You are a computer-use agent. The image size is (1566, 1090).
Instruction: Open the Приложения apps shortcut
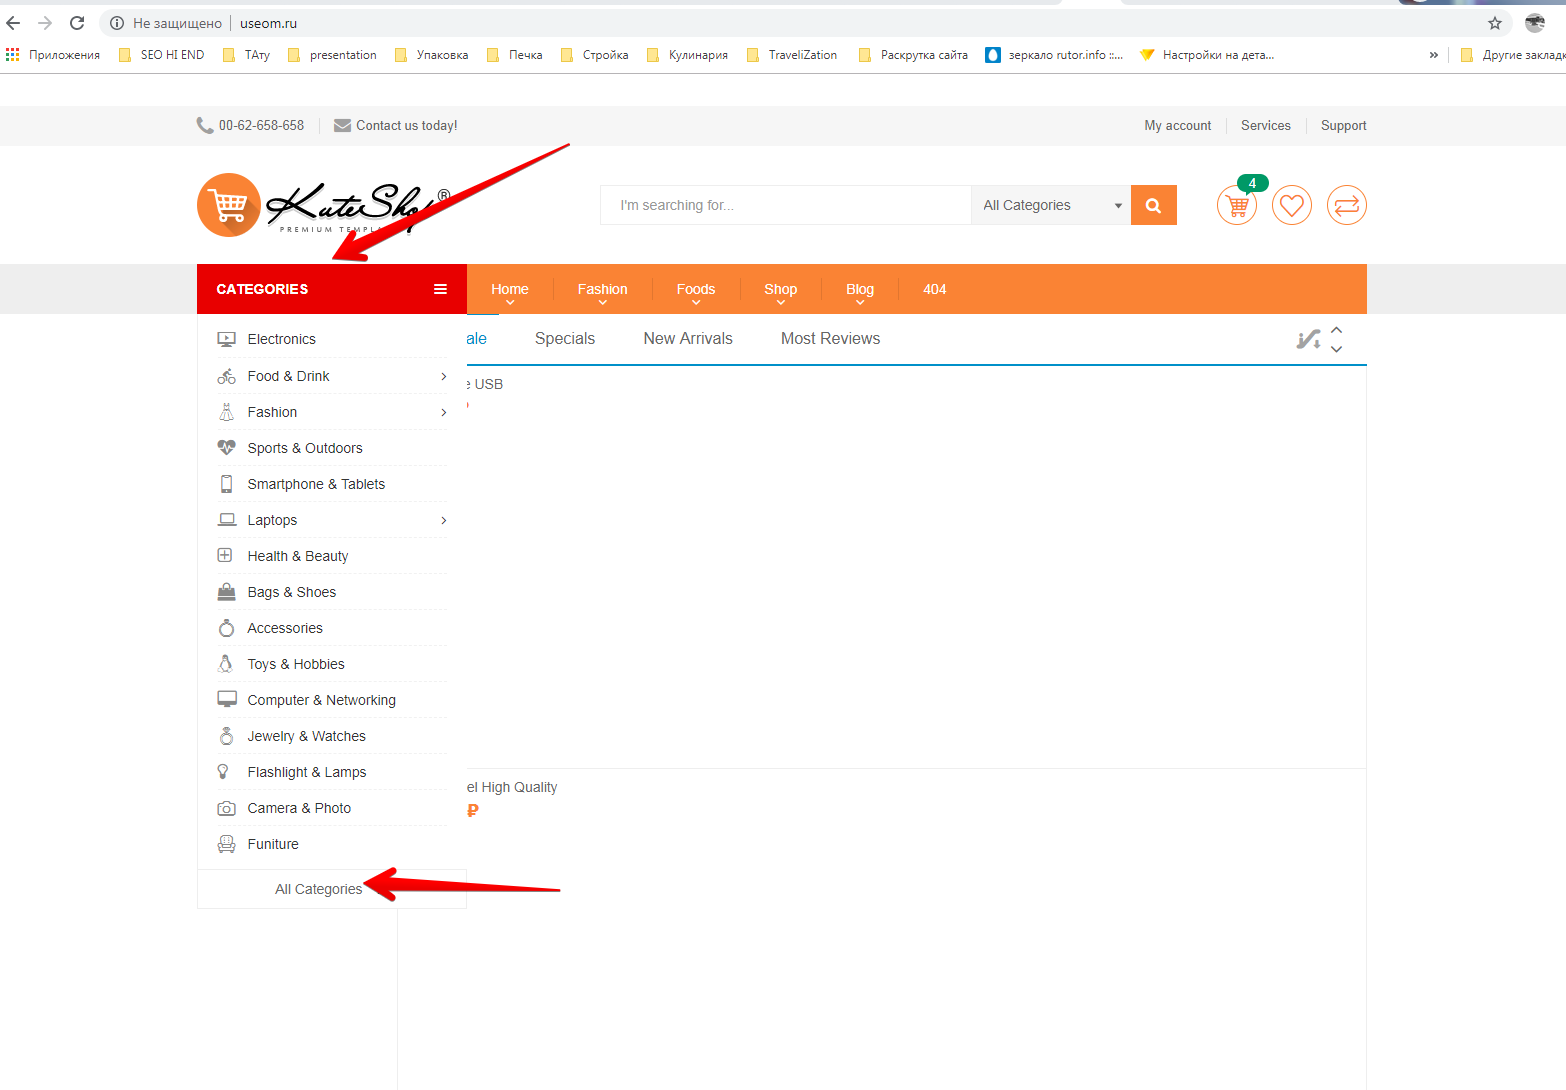[53, 55]
